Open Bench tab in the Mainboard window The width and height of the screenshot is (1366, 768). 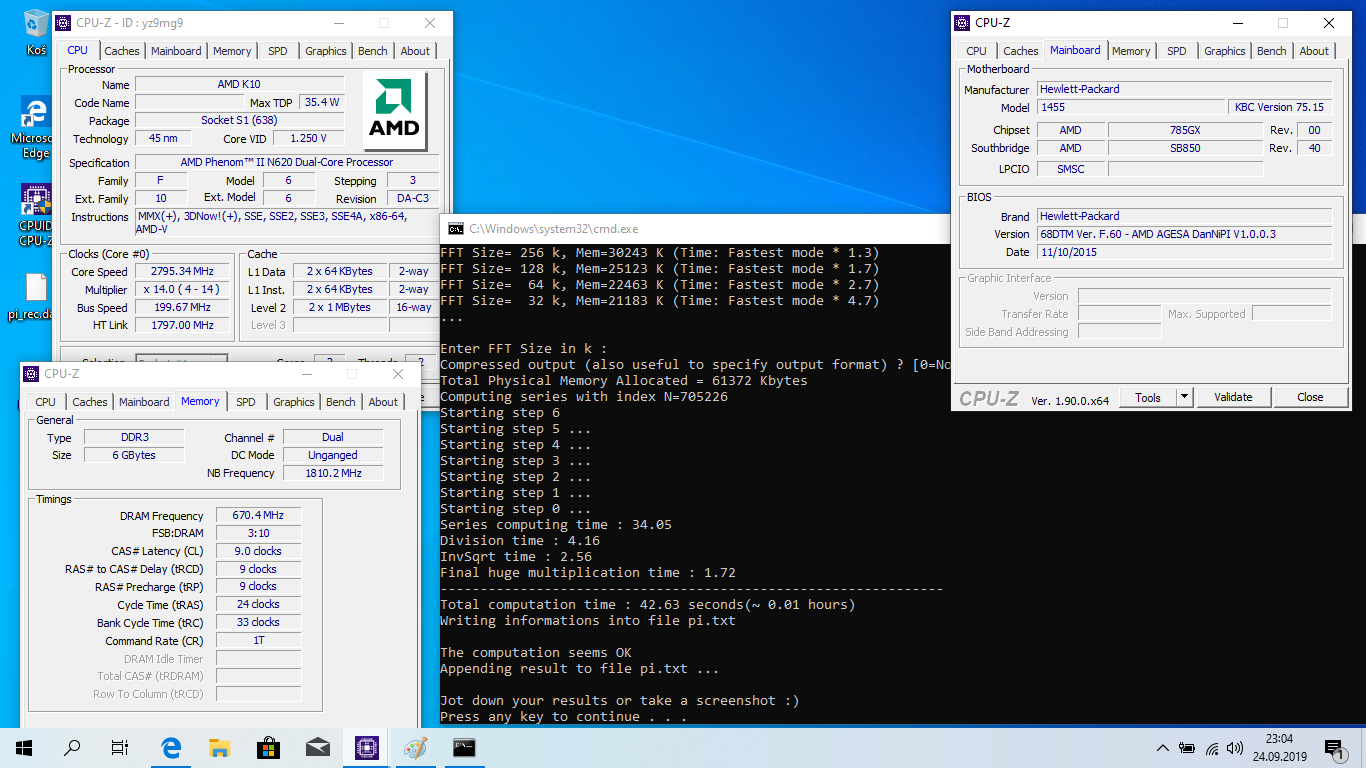[x=1272, y=51]
